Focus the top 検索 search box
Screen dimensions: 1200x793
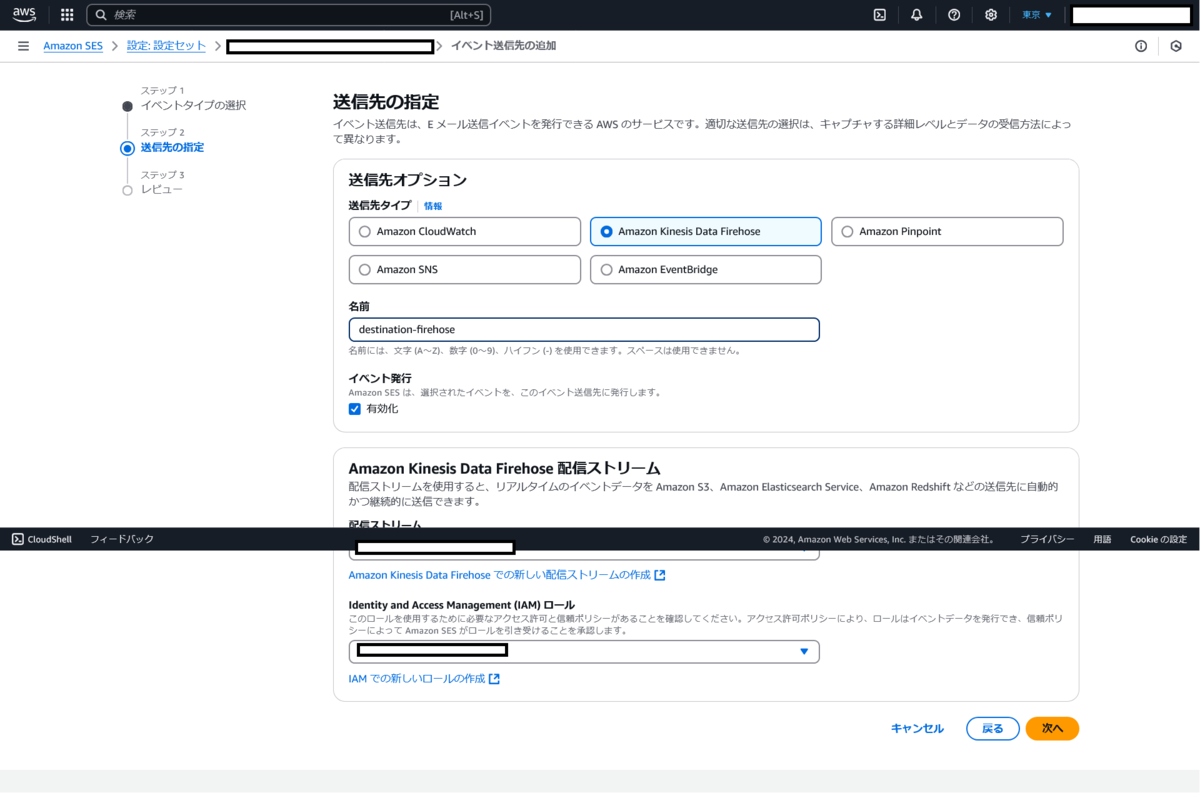point(289,15)
